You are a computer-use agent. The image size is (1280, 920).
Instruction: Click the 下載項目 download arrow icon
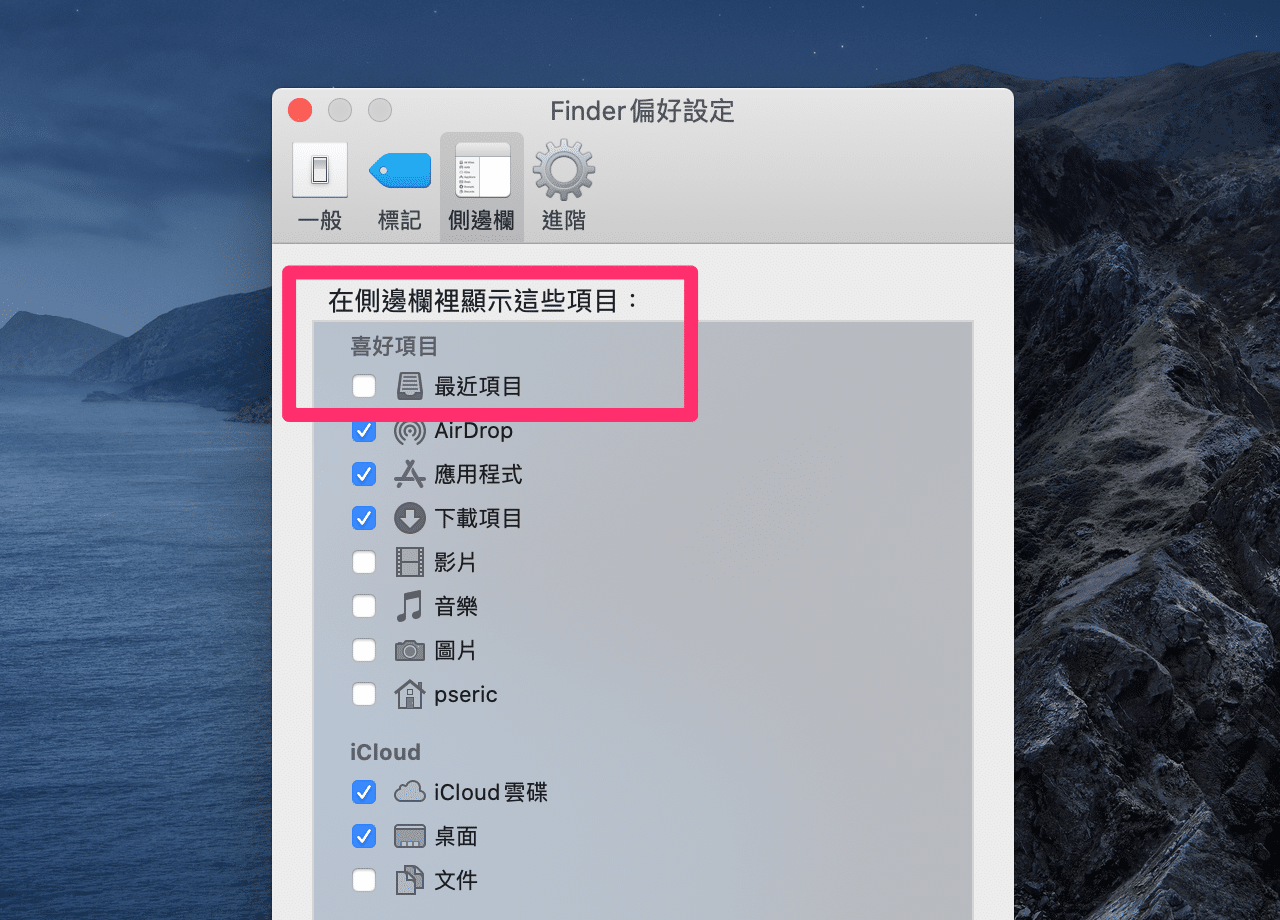(x=410, y=518)
